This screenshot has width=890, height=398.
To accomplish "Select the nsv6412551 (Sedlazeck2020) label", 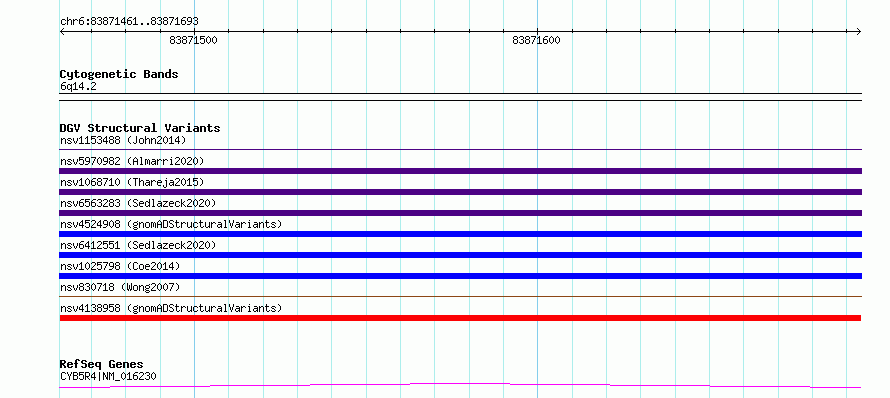I will 138,245.
